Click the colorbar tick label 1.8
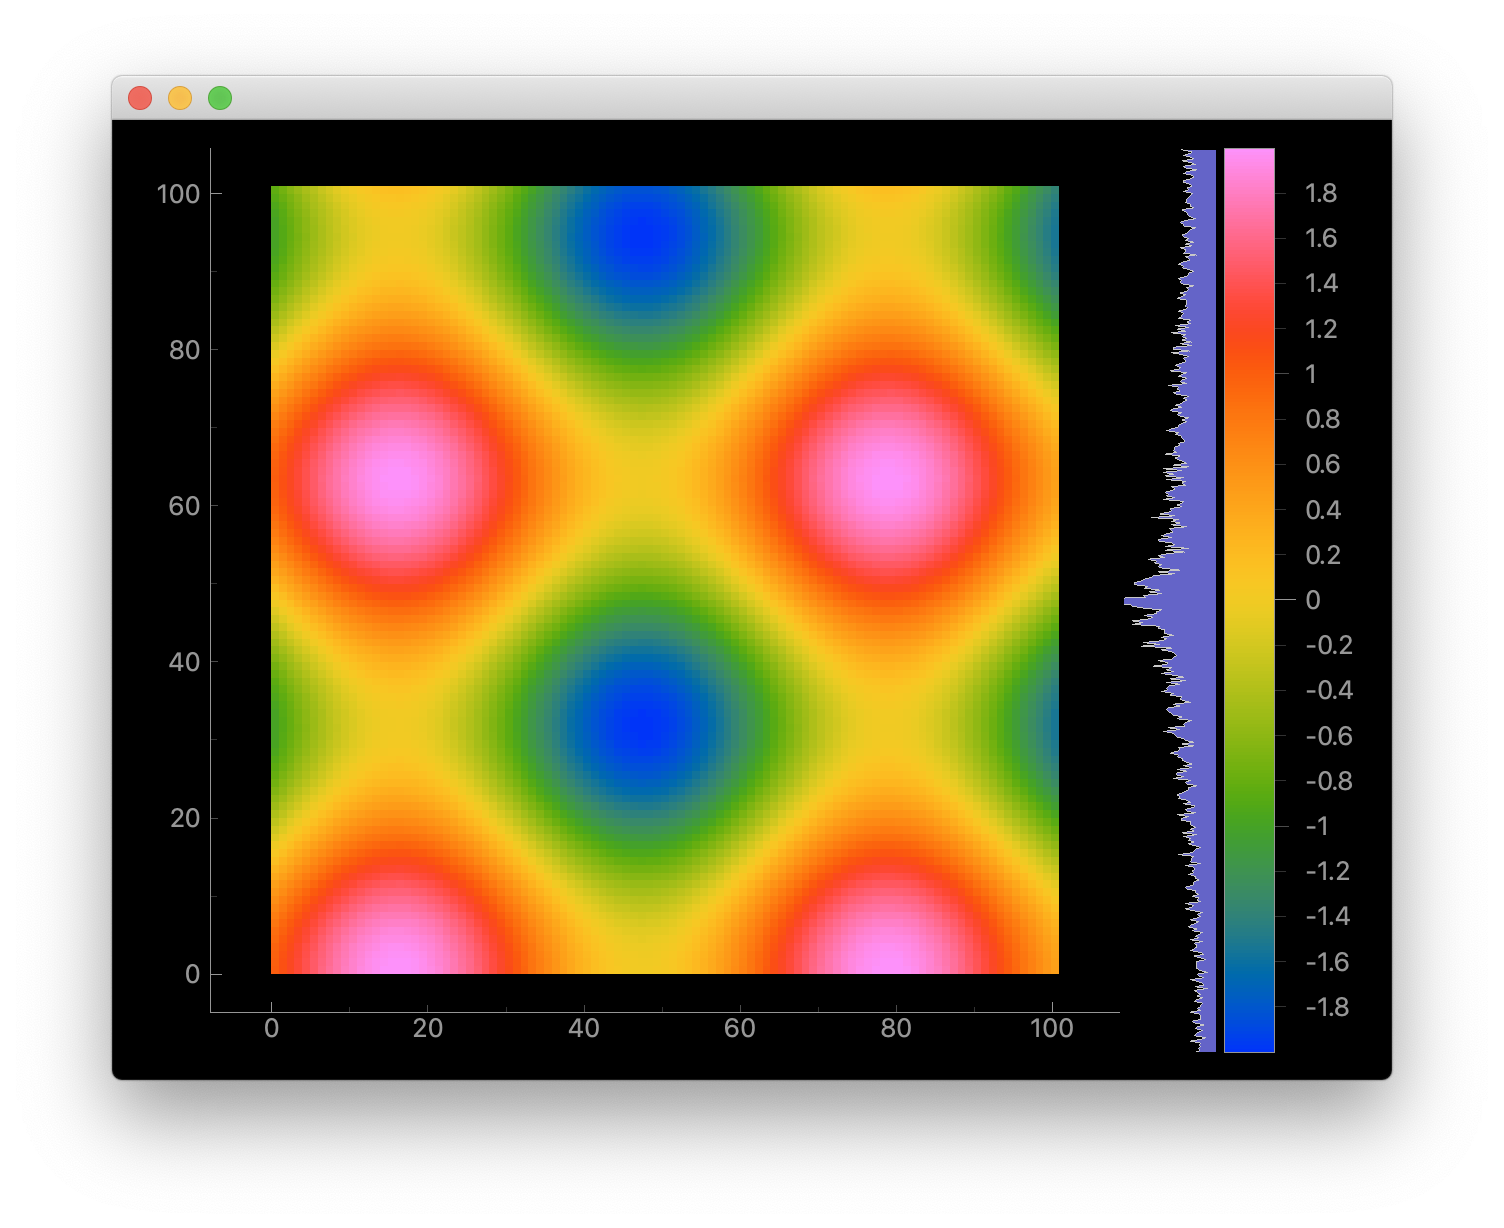Viewport: 1504px width, 1228px height. click(x=1322, y=193)
